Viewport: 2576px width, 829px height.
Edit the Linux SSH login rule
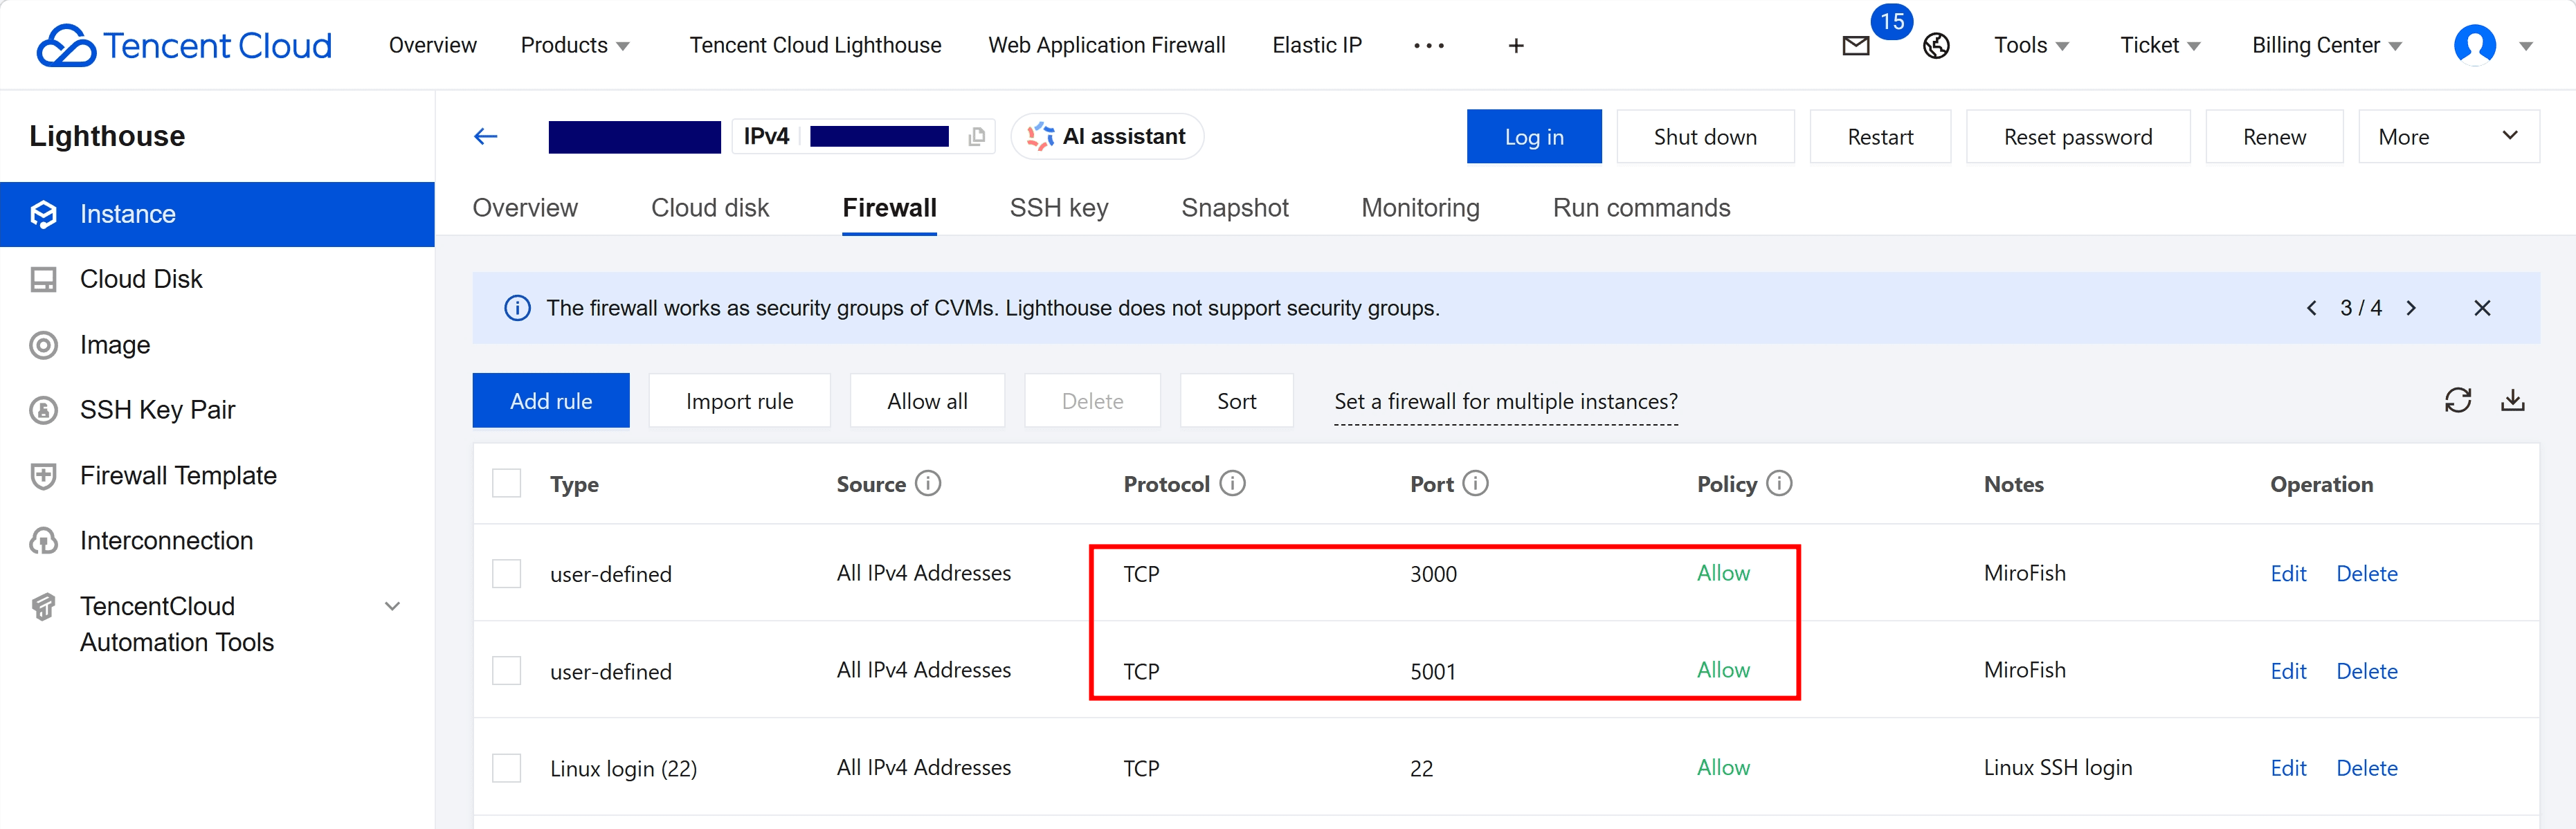pyautogui.click(x=2288, y=768)
